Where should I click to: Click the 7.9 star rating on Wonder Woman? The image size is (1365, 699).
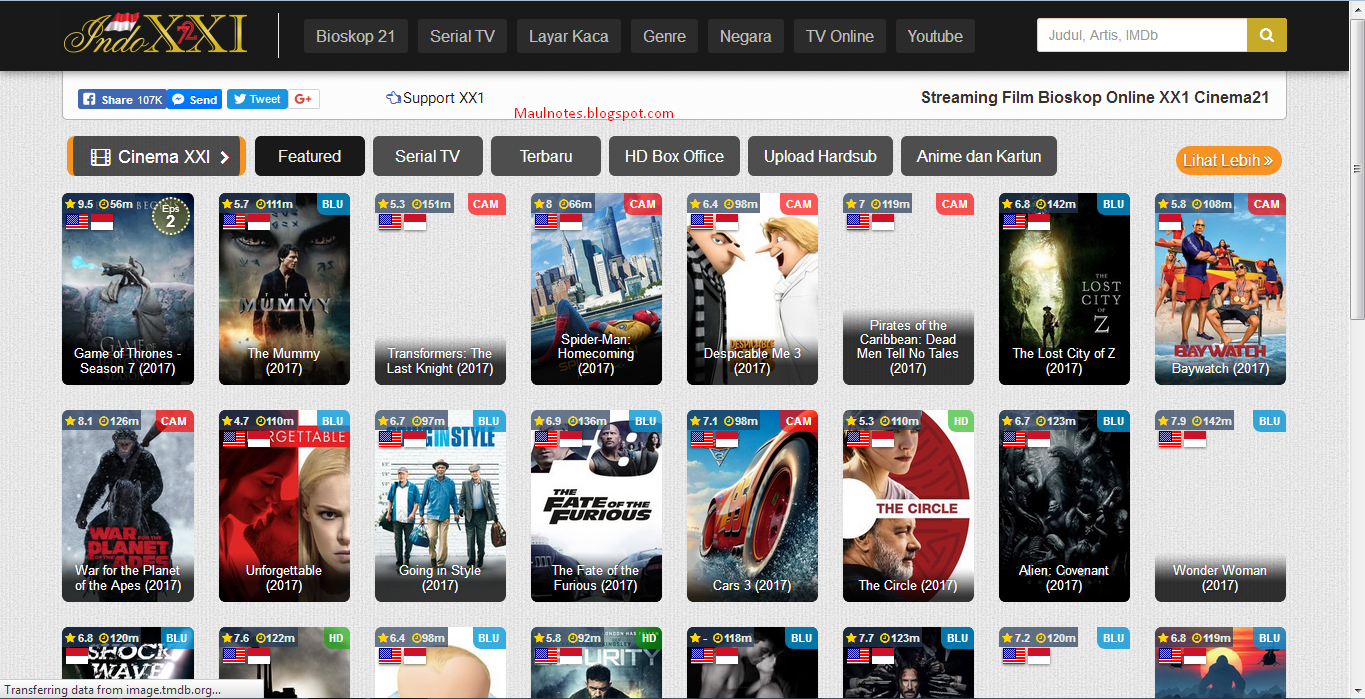pos(1172,421)
